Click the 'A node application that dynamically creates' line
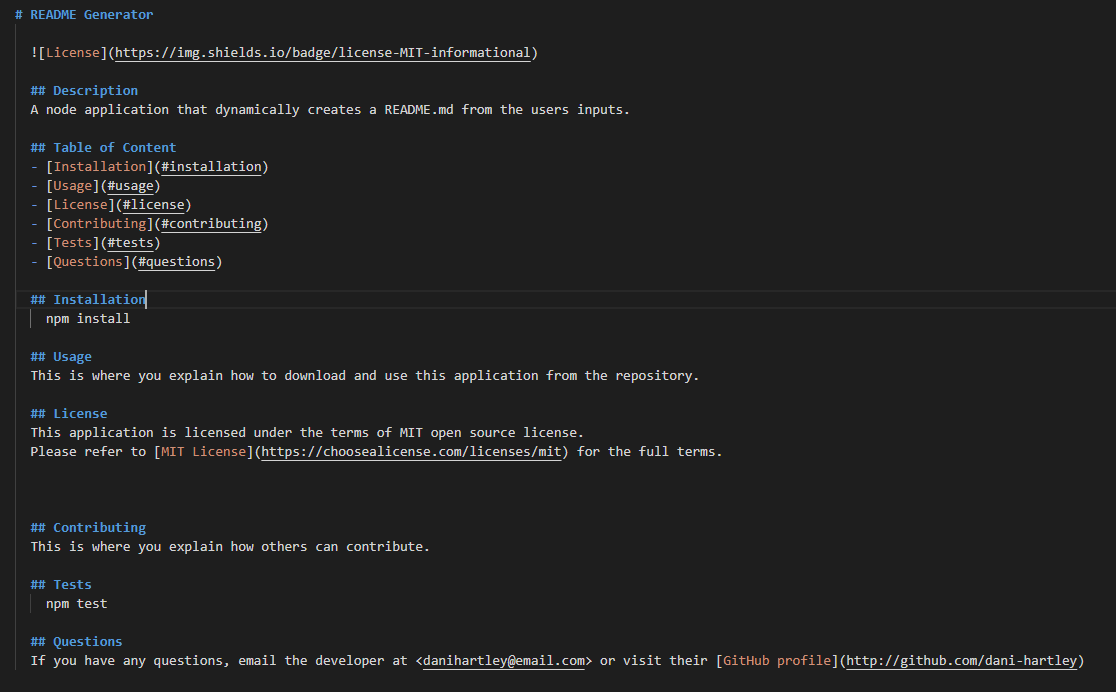Image resolution: width=1116 pixels, height=692 pixels. pos(330,110)
